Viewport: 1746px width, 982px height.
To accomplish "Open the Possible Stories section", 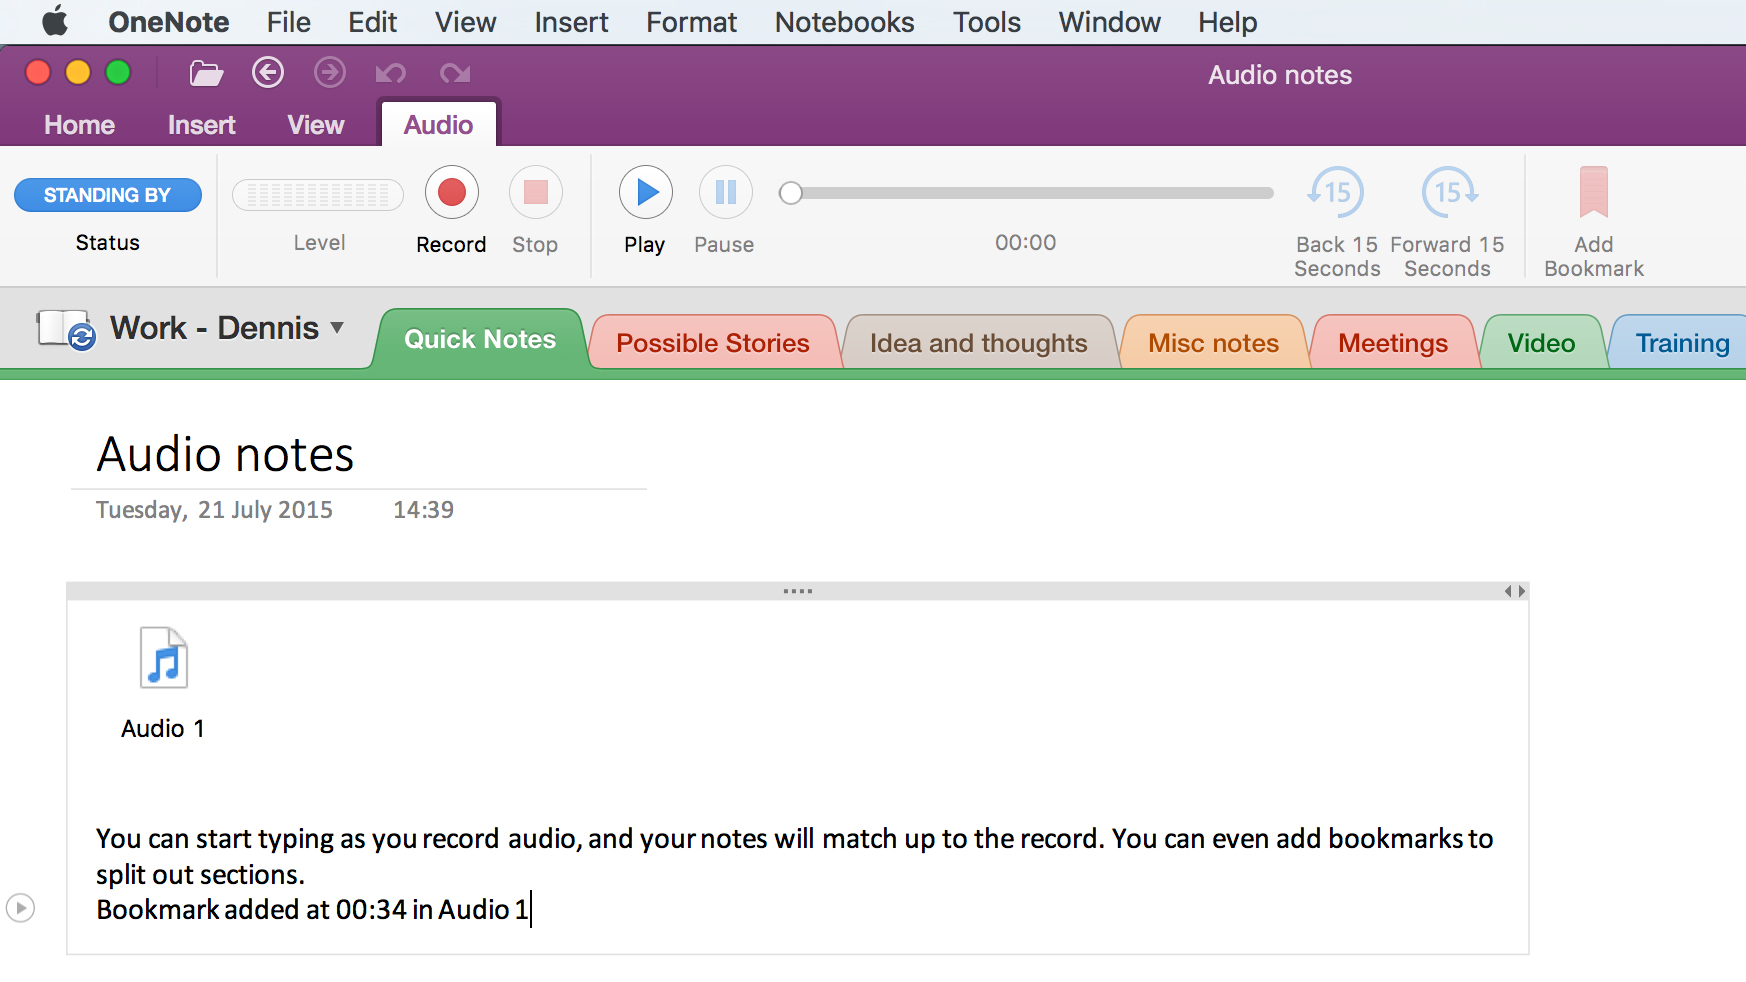I will click(x=712, y=342).
